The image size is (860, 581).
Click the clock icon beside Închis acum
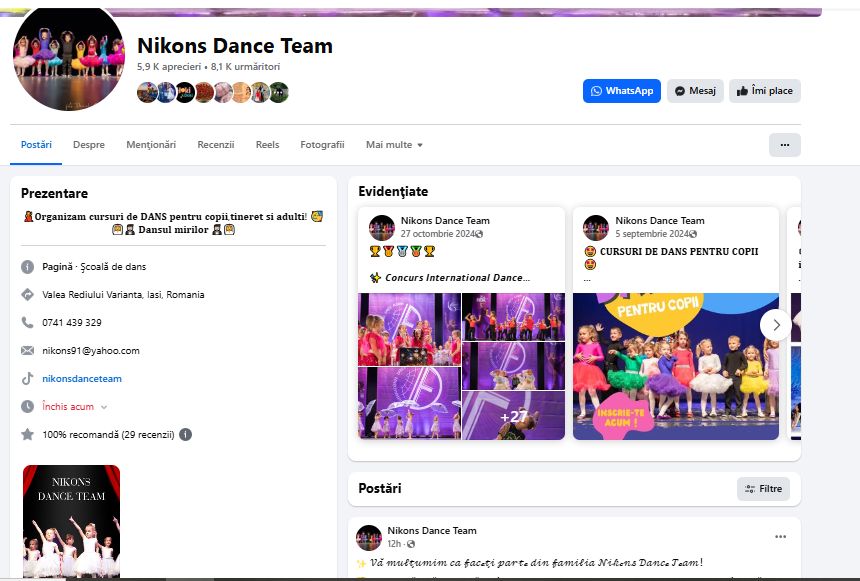pyautogui.click(x=27, y=407)
